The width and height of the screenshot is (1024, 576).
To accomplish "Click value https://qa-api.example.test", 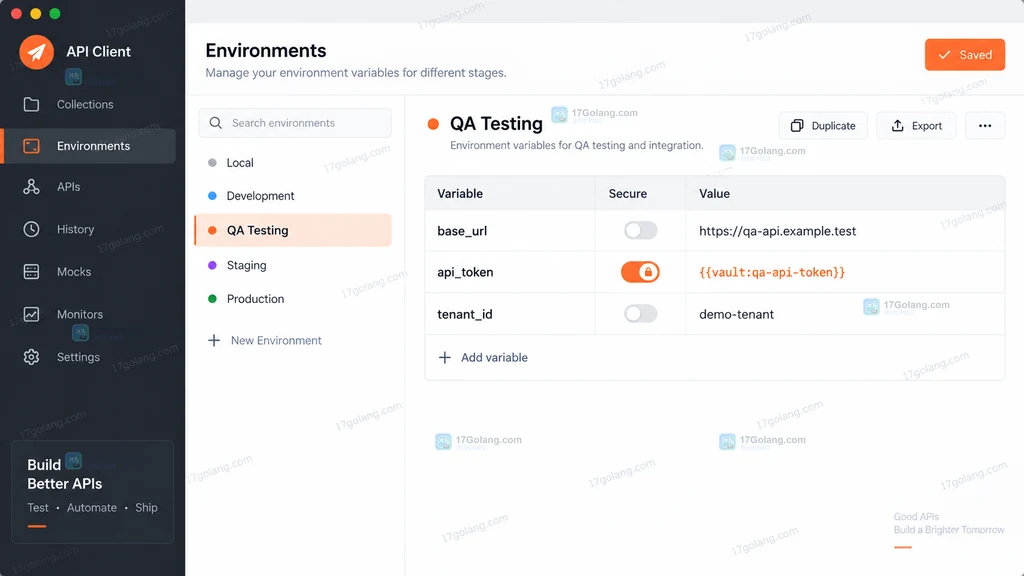I will coord(777,231).
